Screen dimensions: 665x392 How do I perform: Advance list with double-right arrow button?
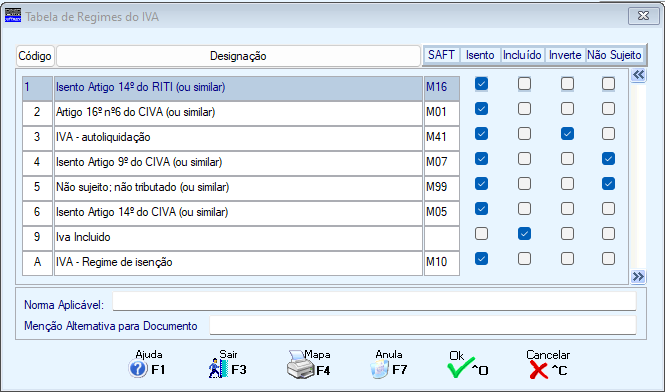point(638,277)
